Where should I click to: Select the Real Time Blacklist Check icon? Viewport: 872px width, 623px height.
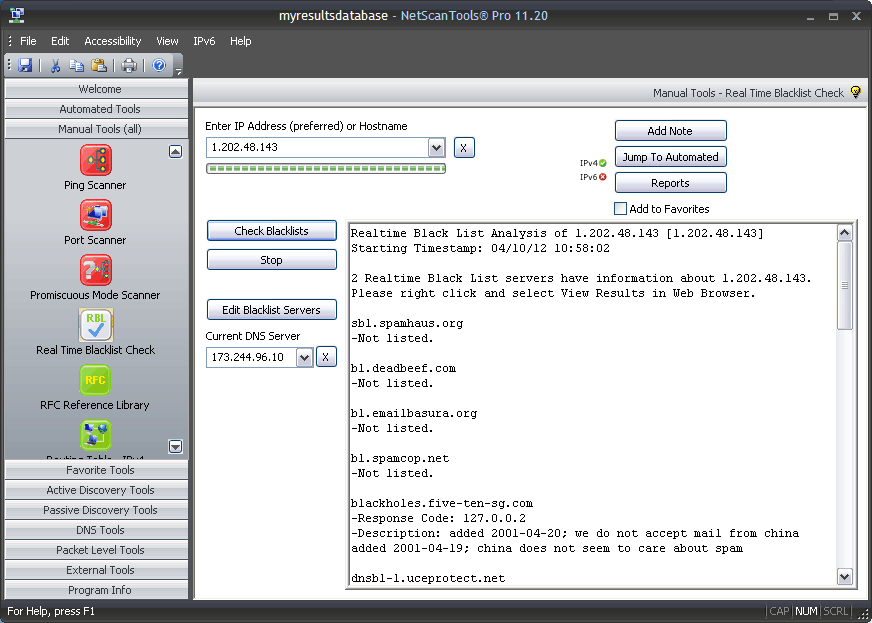(96, 325)
